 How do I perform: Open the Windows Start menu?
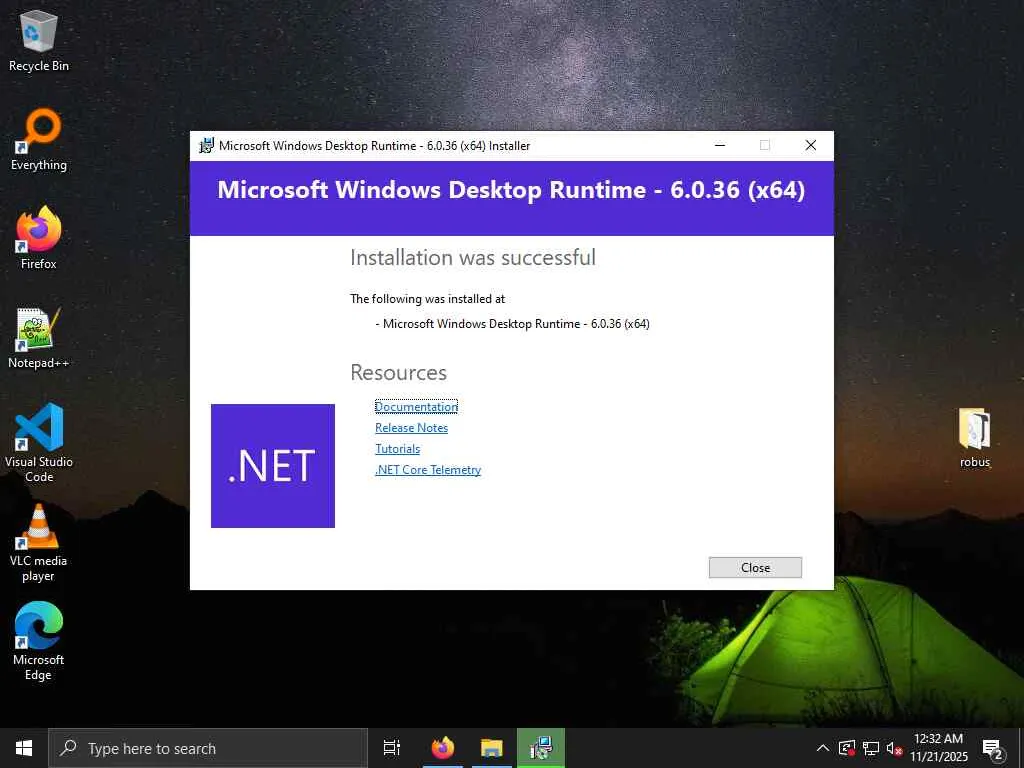[24, 748]
